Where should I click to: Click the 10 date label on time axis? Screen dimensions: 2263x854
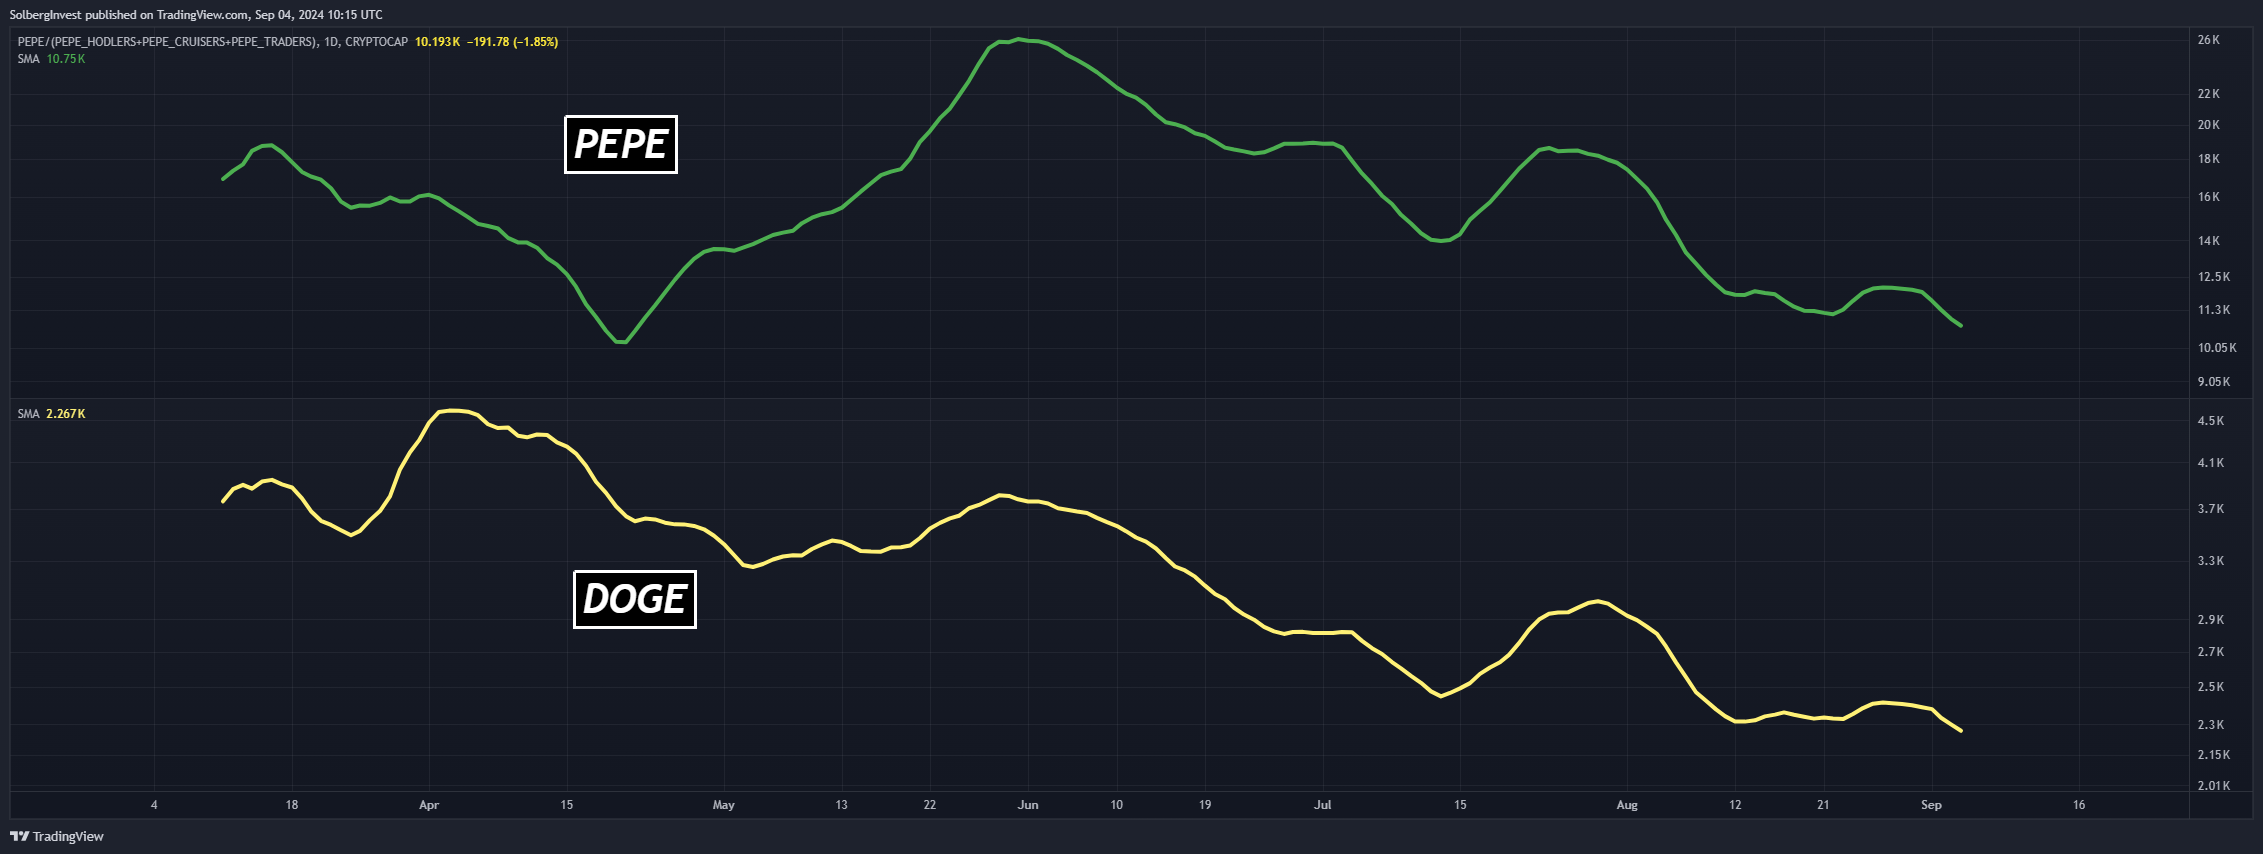click(1117, 805)
